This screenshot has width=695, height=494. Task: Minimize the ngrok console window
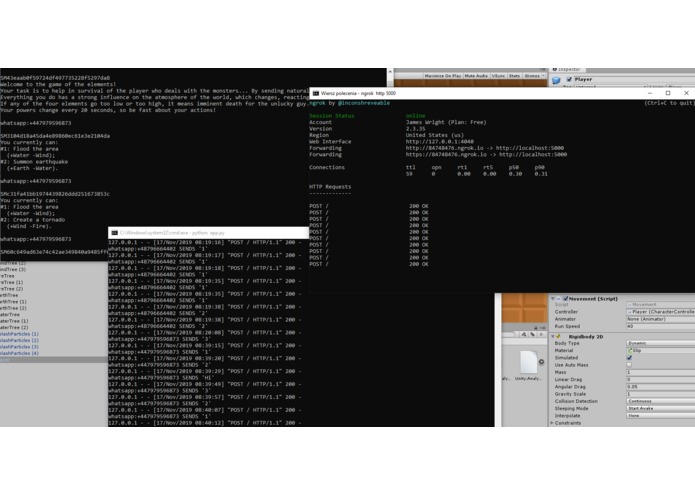650,93
